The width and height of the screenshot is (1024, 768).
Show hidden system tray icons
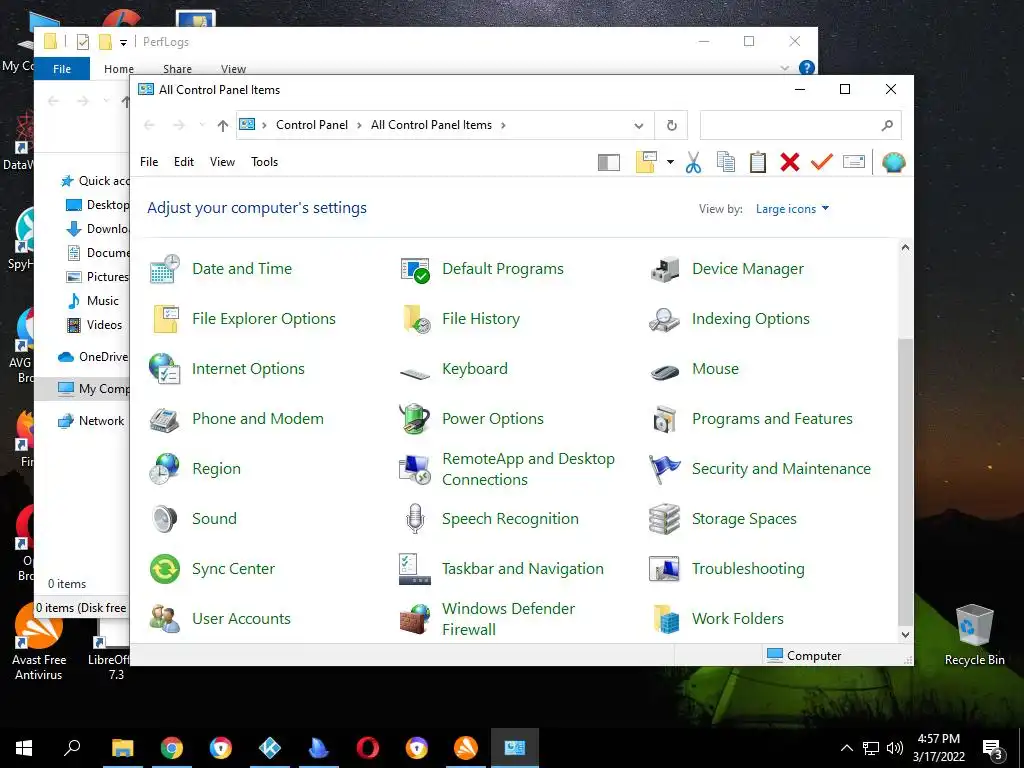846,748
